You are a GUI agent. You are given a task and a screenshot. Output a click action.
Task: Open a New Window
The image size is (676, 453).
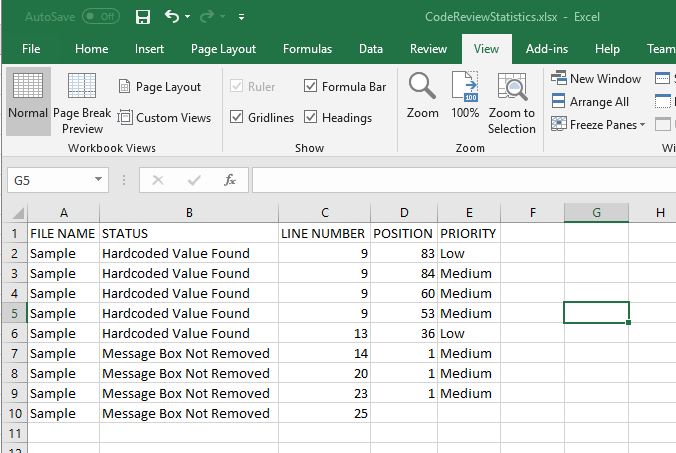(x=596, y=79)
